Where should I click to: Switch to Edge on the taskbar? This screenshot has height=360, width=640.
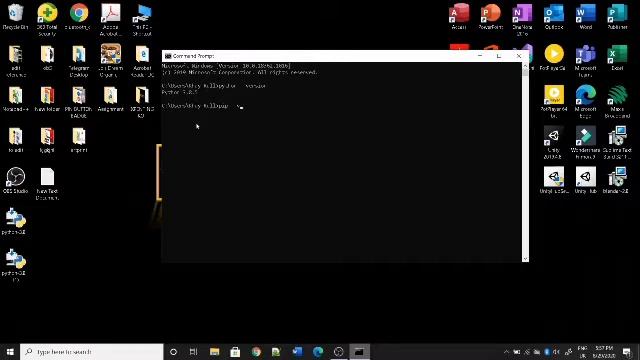click(x=318, y=352)
